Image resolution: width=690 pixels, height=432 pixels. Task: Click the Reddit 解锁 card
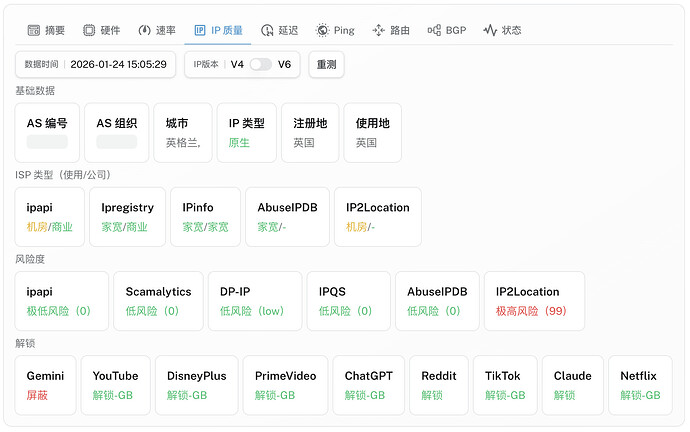tap(439, 385)
